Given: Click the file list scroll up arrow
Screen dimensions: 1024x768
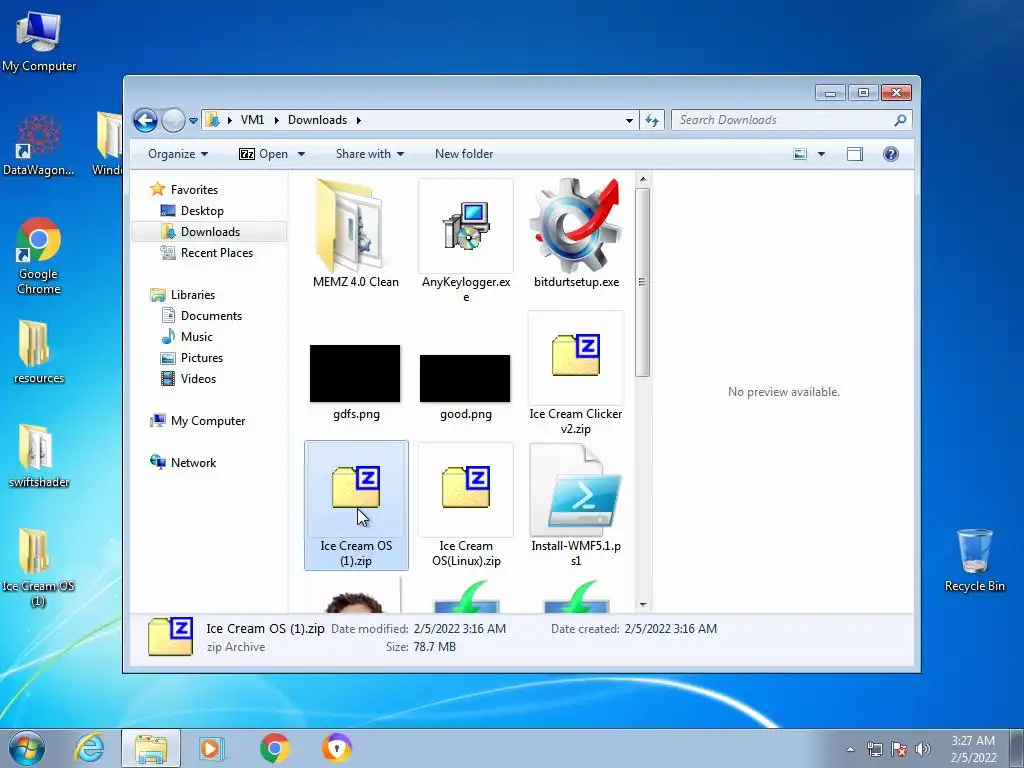Looking at the screenshot, I should pos(643,180).
